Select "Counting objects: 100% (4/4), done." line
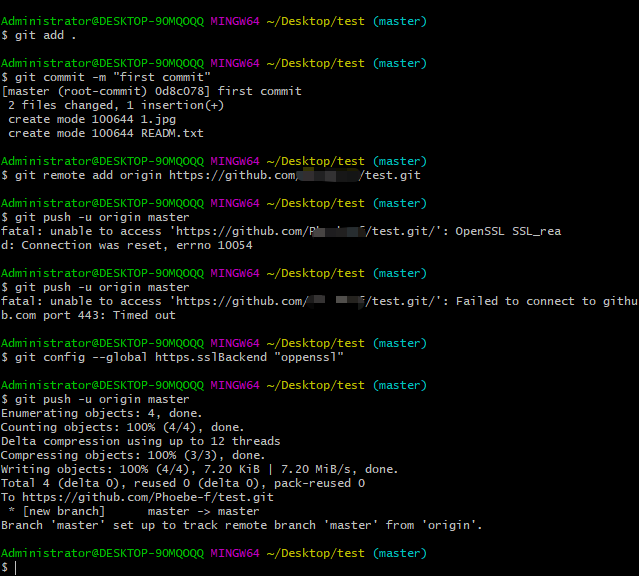The height and width of the screenshot is (576, 639). pos(123,427)
